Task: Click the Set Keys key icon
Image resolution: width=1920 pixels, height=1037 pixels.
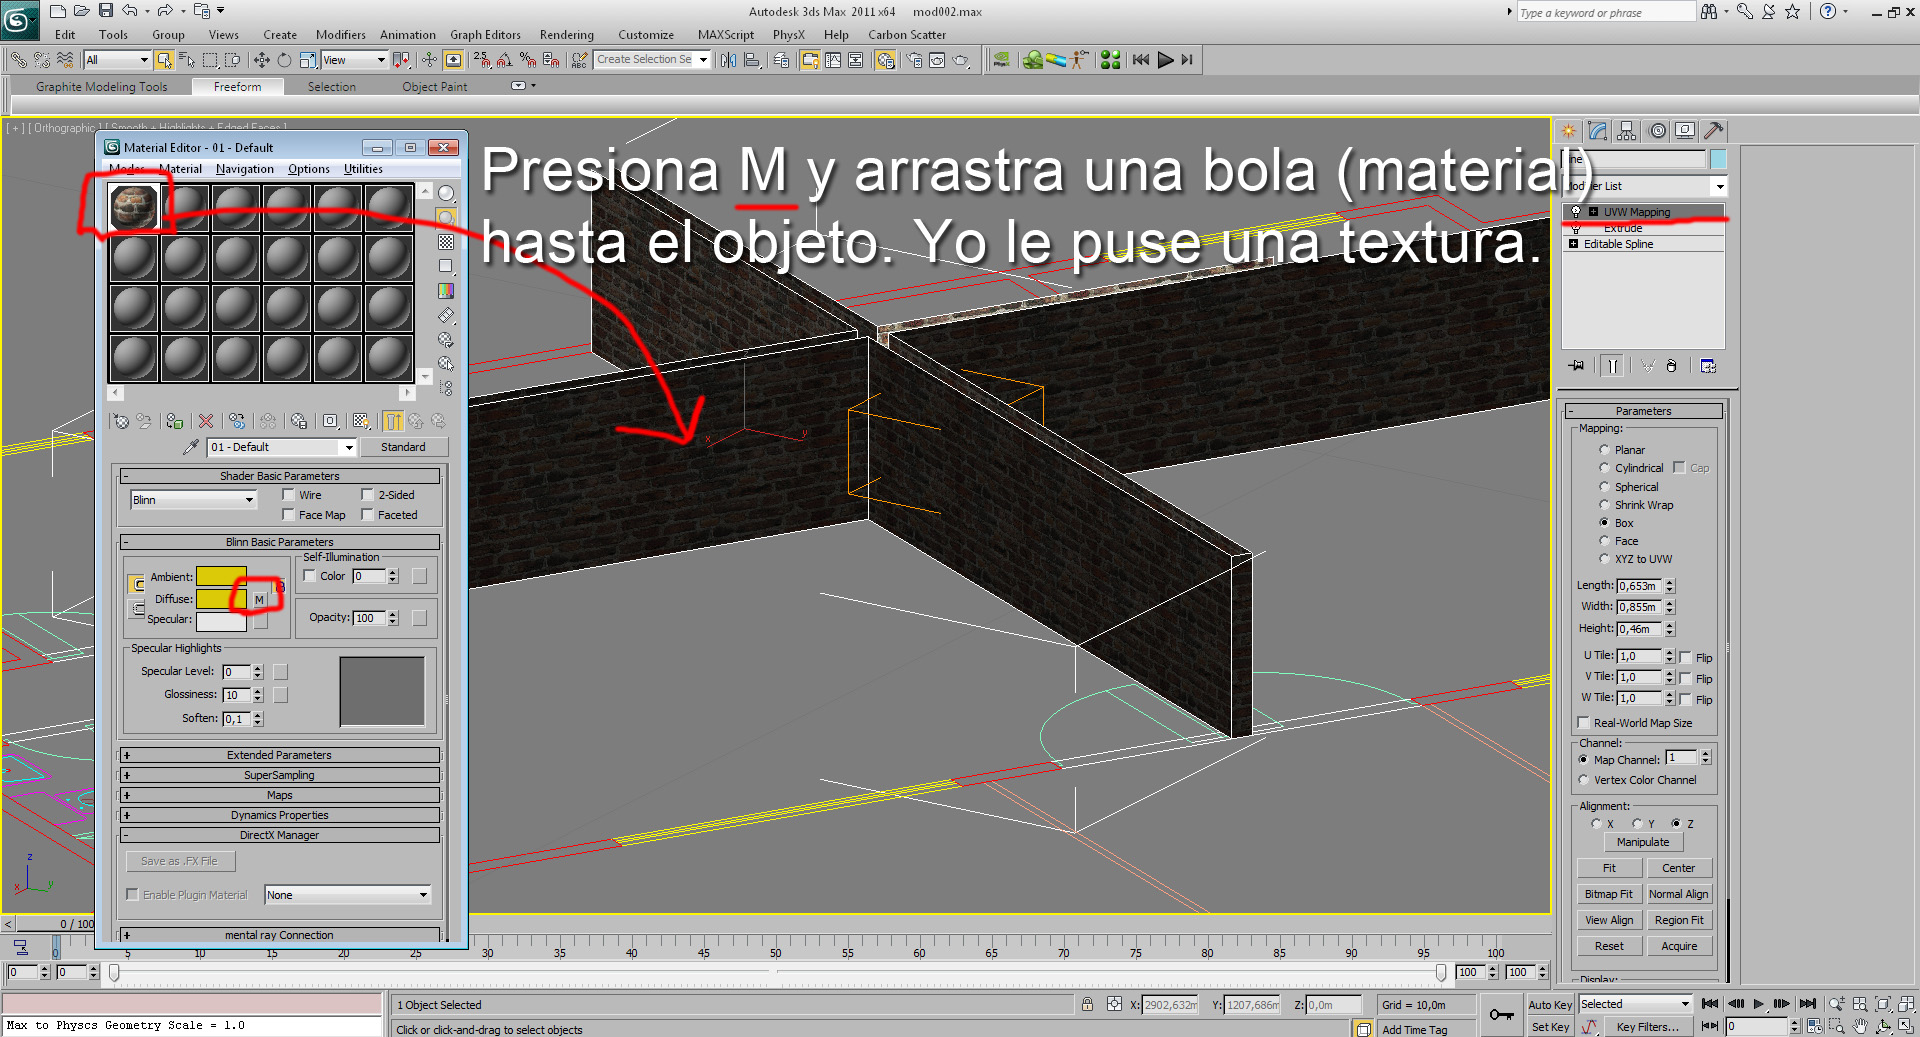Action: click(1501, 1015)
